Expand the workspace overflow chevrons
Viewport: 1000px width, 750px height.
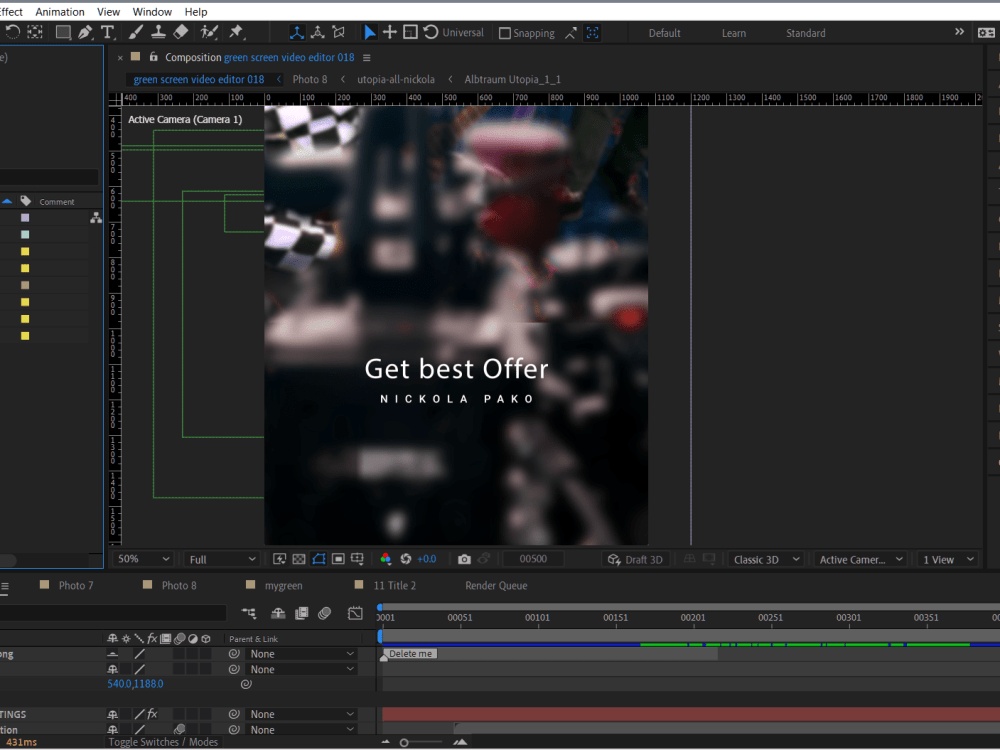pyautogui.click(x=959, y=32)
